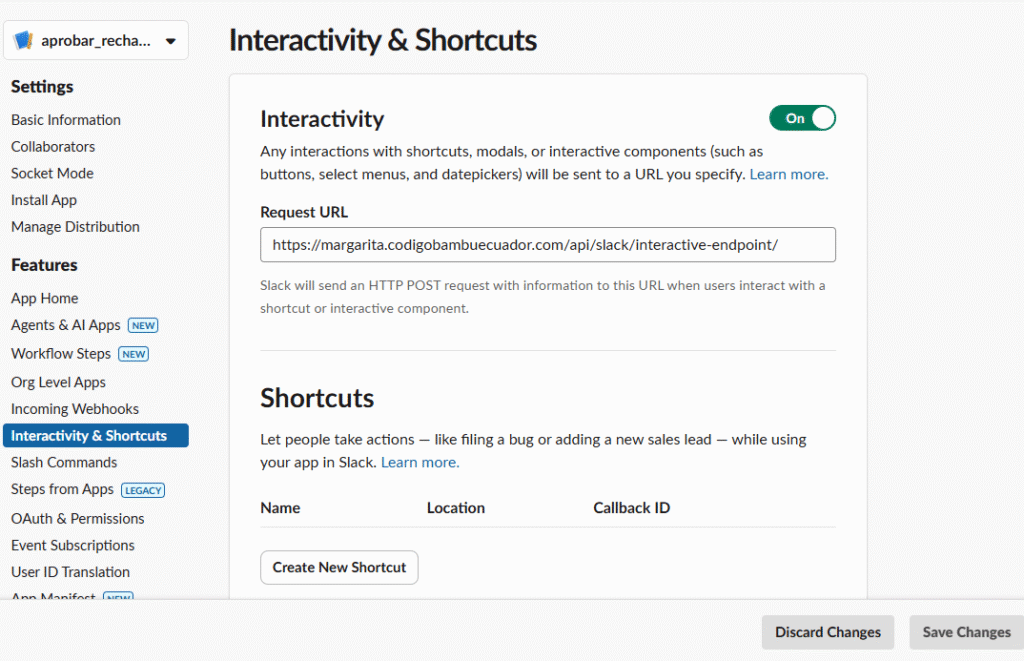Go to Collaborators in sidebar

pyautogui.click(x=53, y=147)
